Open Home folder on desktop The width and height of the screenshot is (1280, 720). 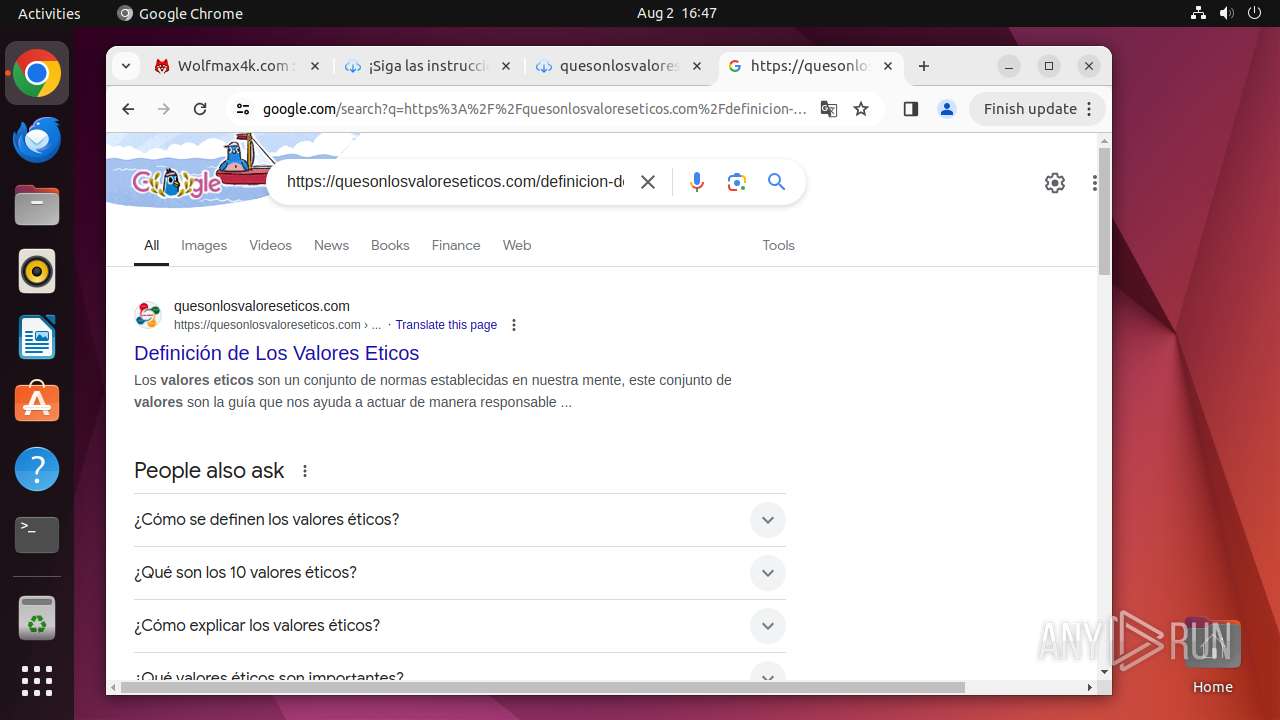[1212, 657]
